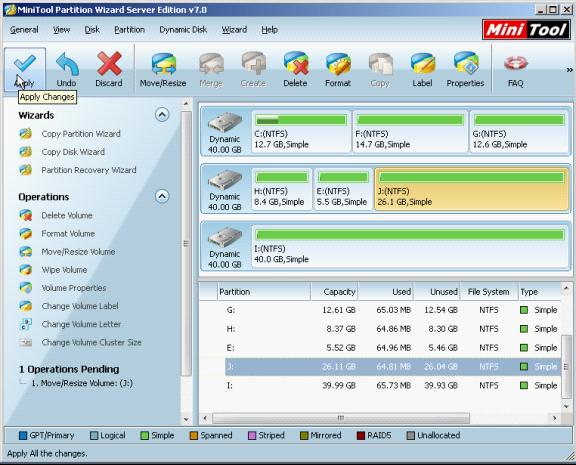
Task: Select the F: 14.7 GB volume block
Action: [410, 131]
